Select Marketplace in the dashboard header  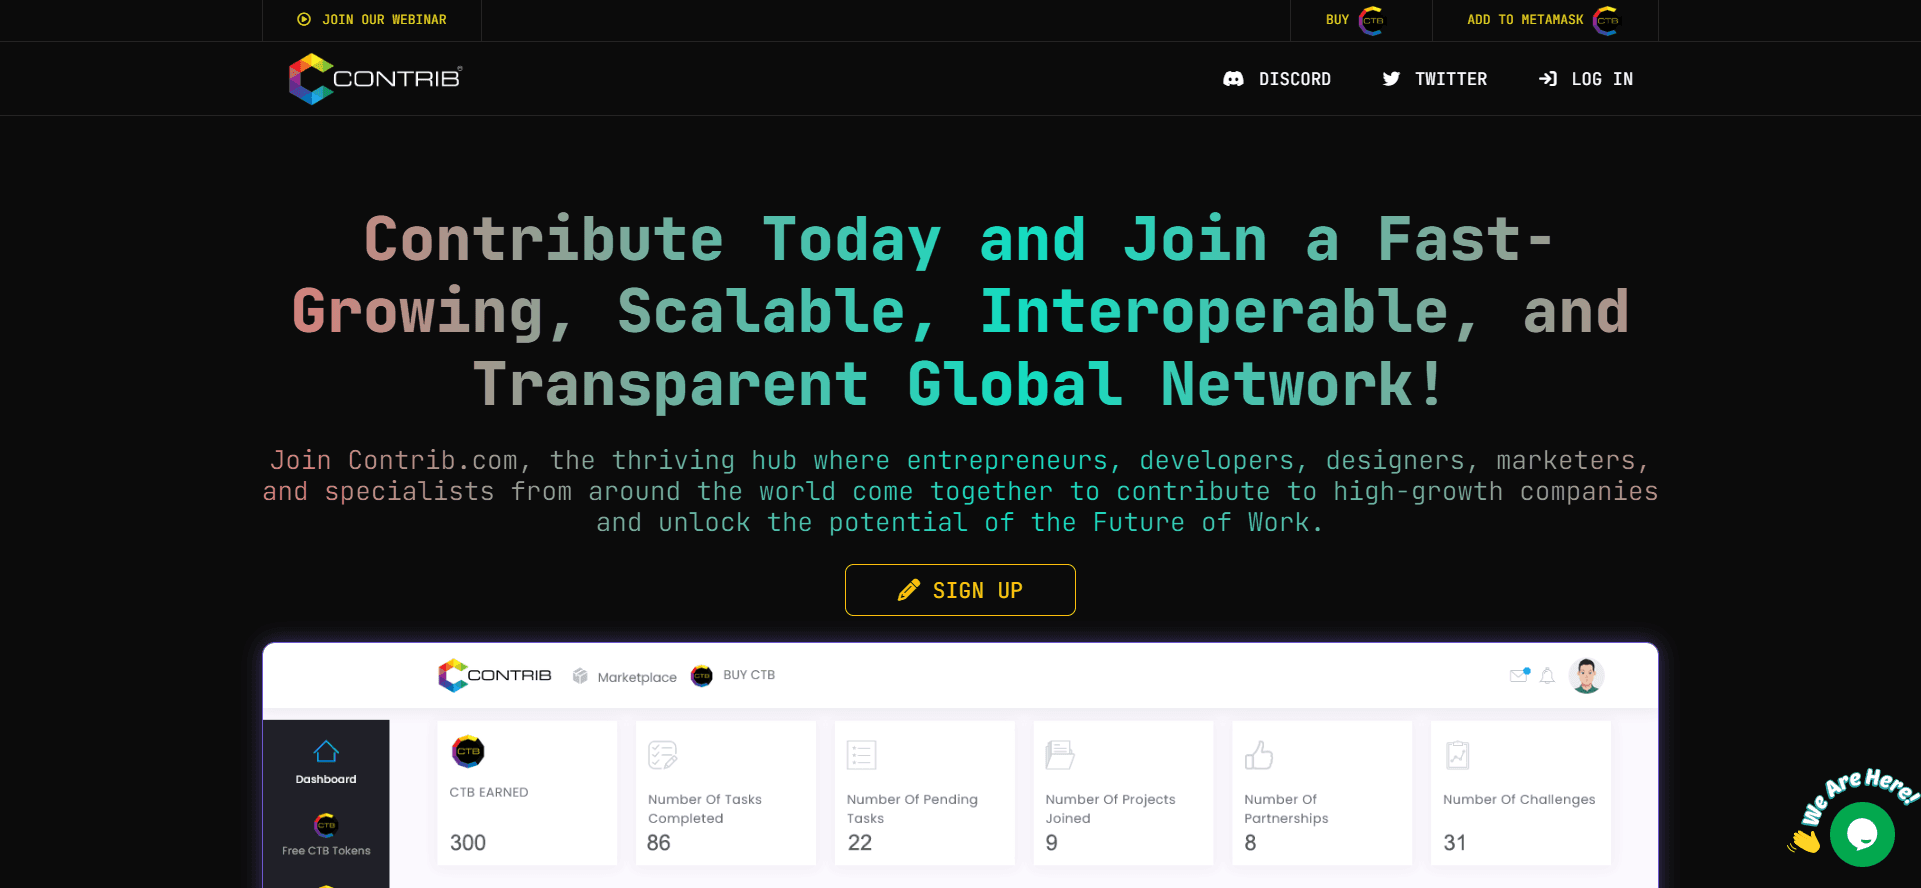(x=625, y=677)
